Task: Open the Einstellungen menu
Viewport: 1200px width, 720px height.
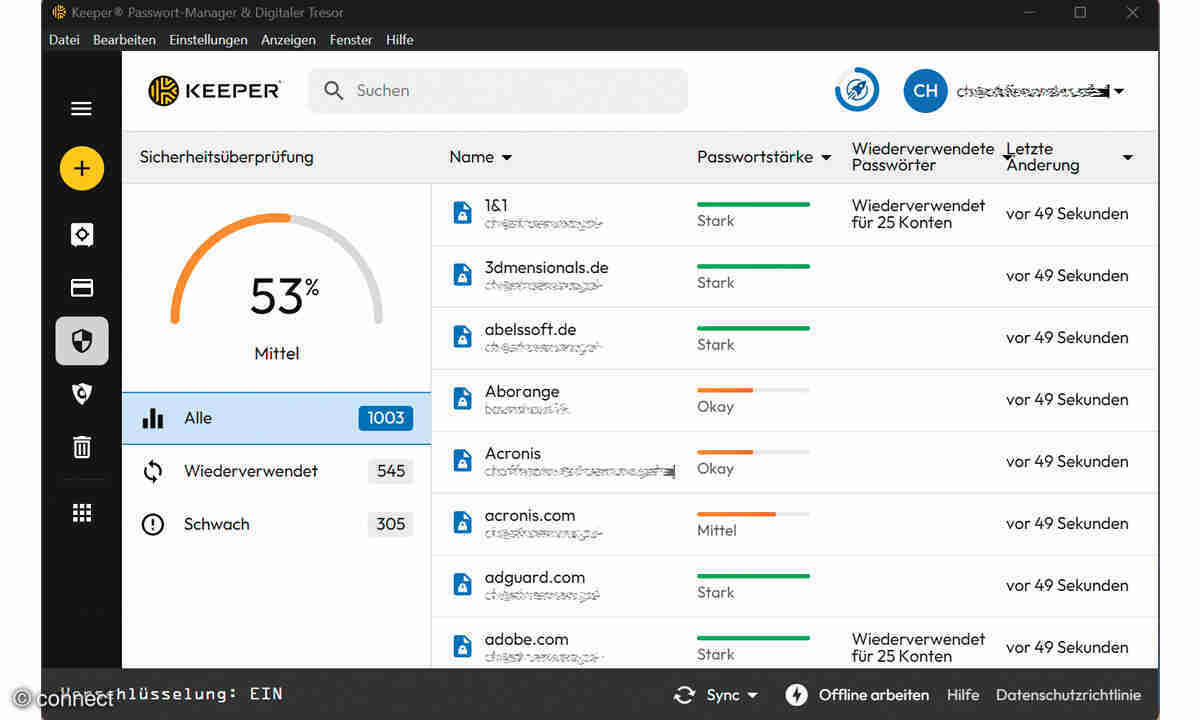Action: point(208,40)
